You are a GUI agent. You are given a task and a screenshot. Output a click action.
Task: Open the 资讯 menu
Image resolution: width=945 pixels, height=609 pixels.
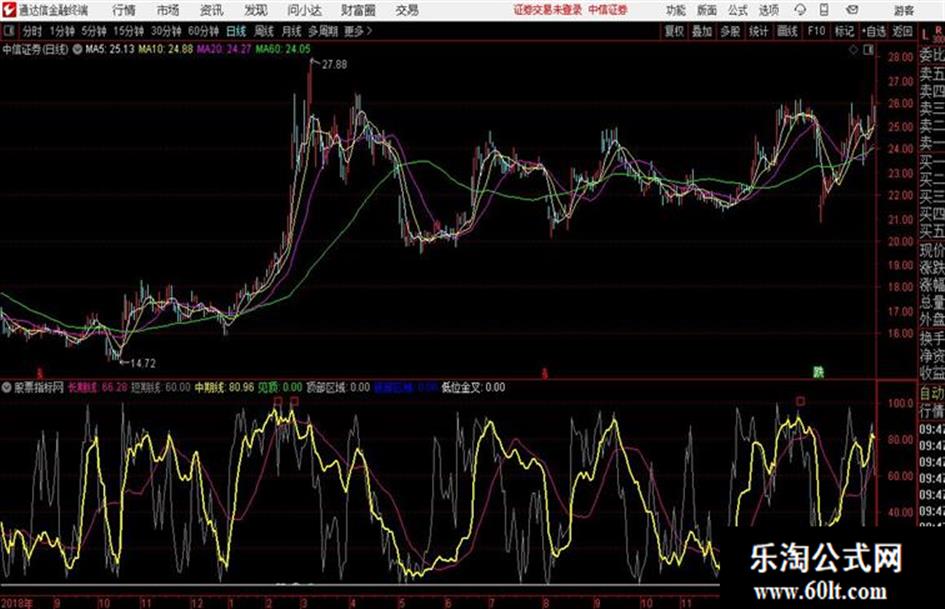212,10
